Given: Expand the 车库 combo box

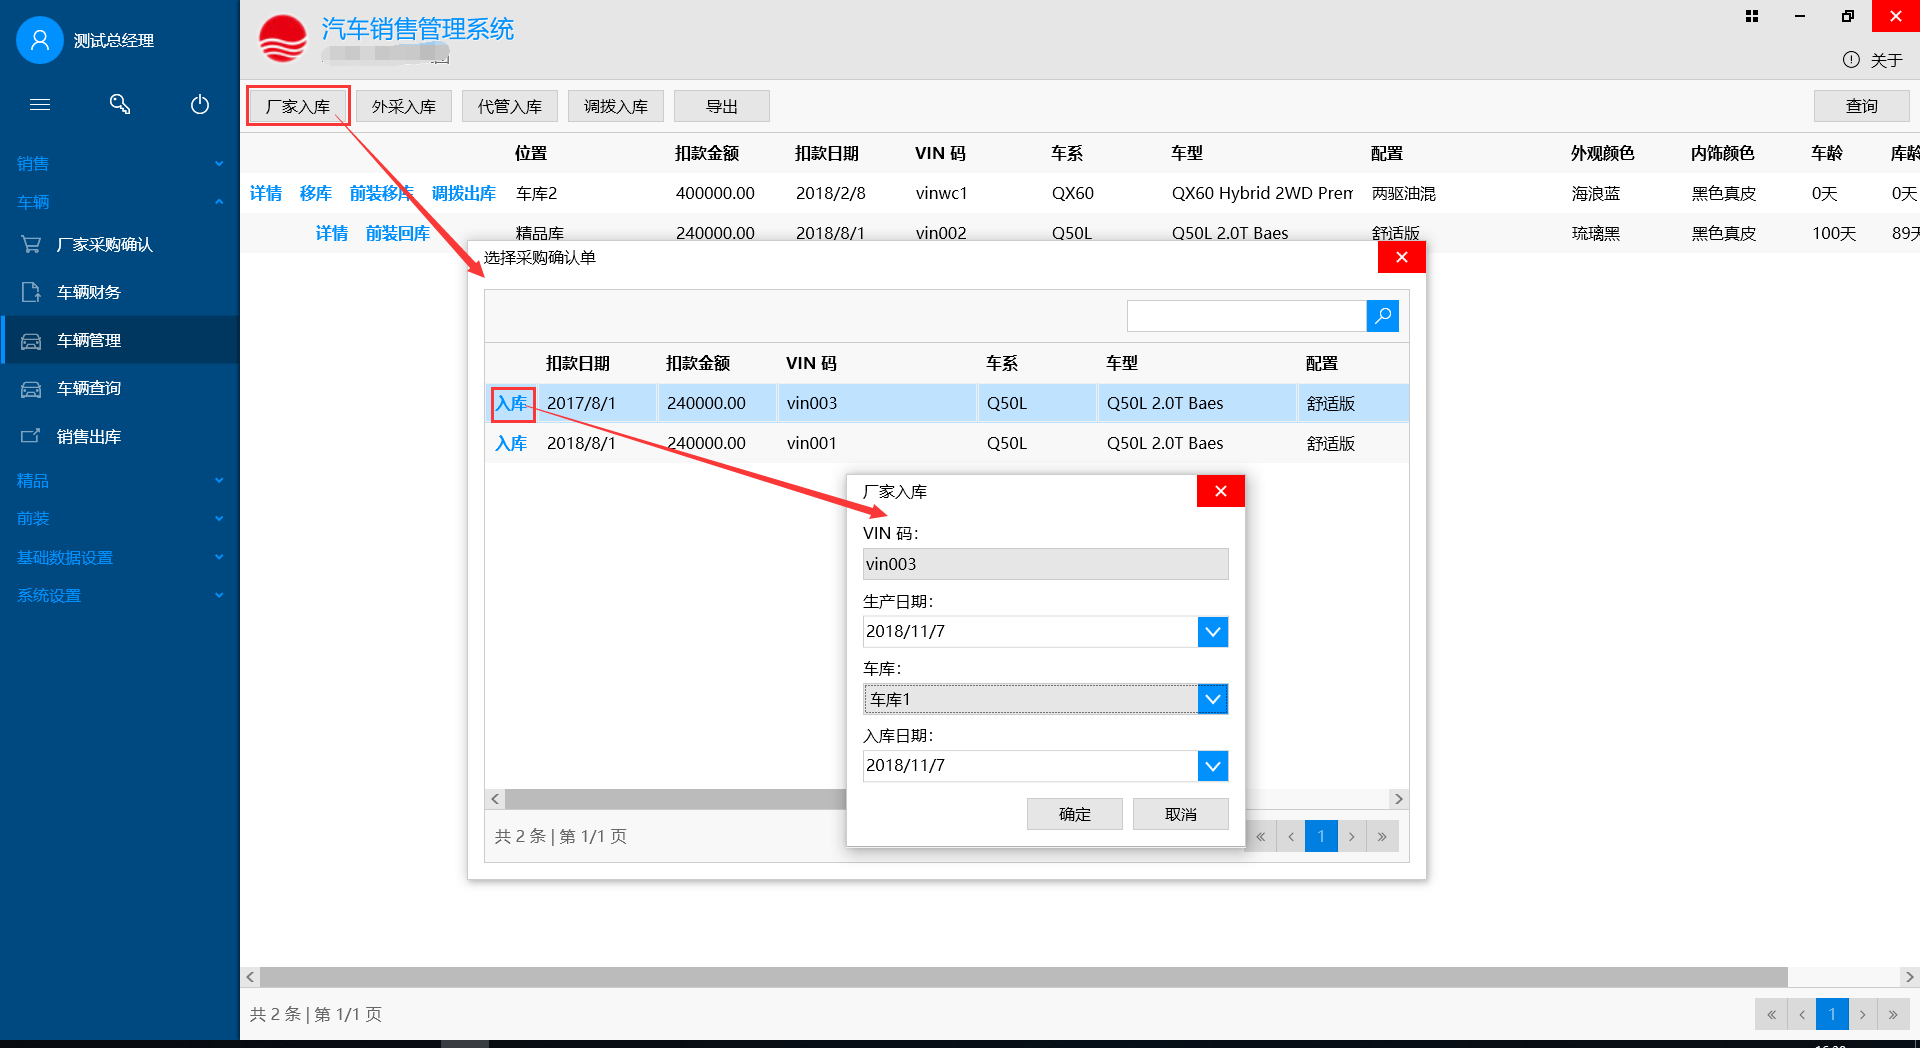Looking at the screenshot, I should 1212,699.
